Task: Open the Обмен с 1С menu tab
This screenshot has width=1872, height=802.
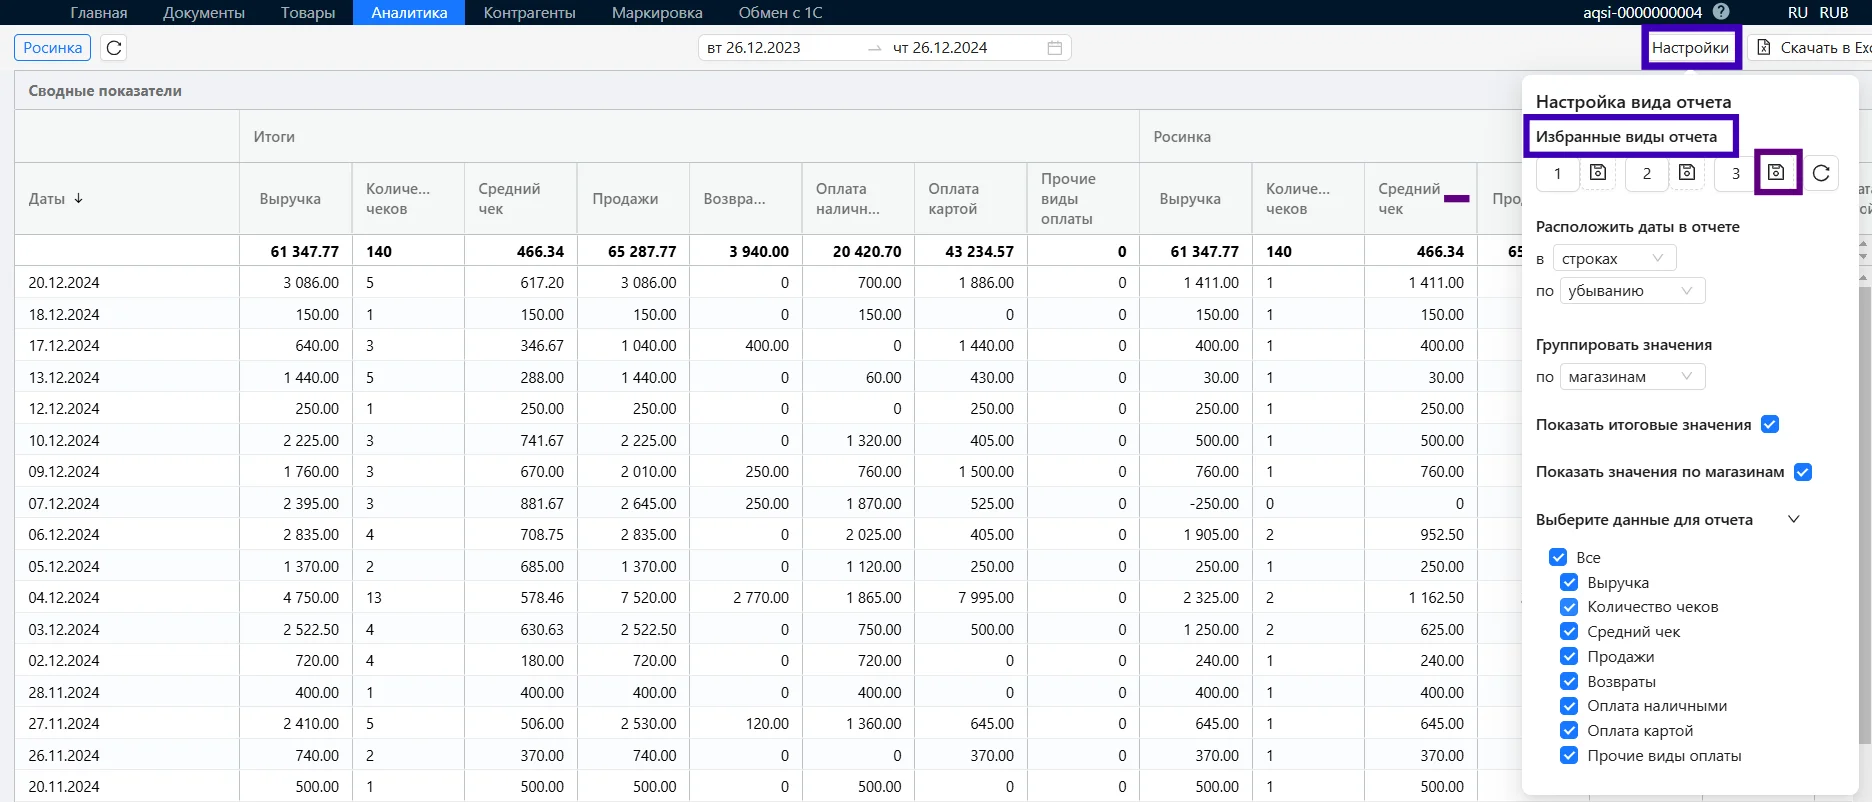Action: (x=780, y=12)
